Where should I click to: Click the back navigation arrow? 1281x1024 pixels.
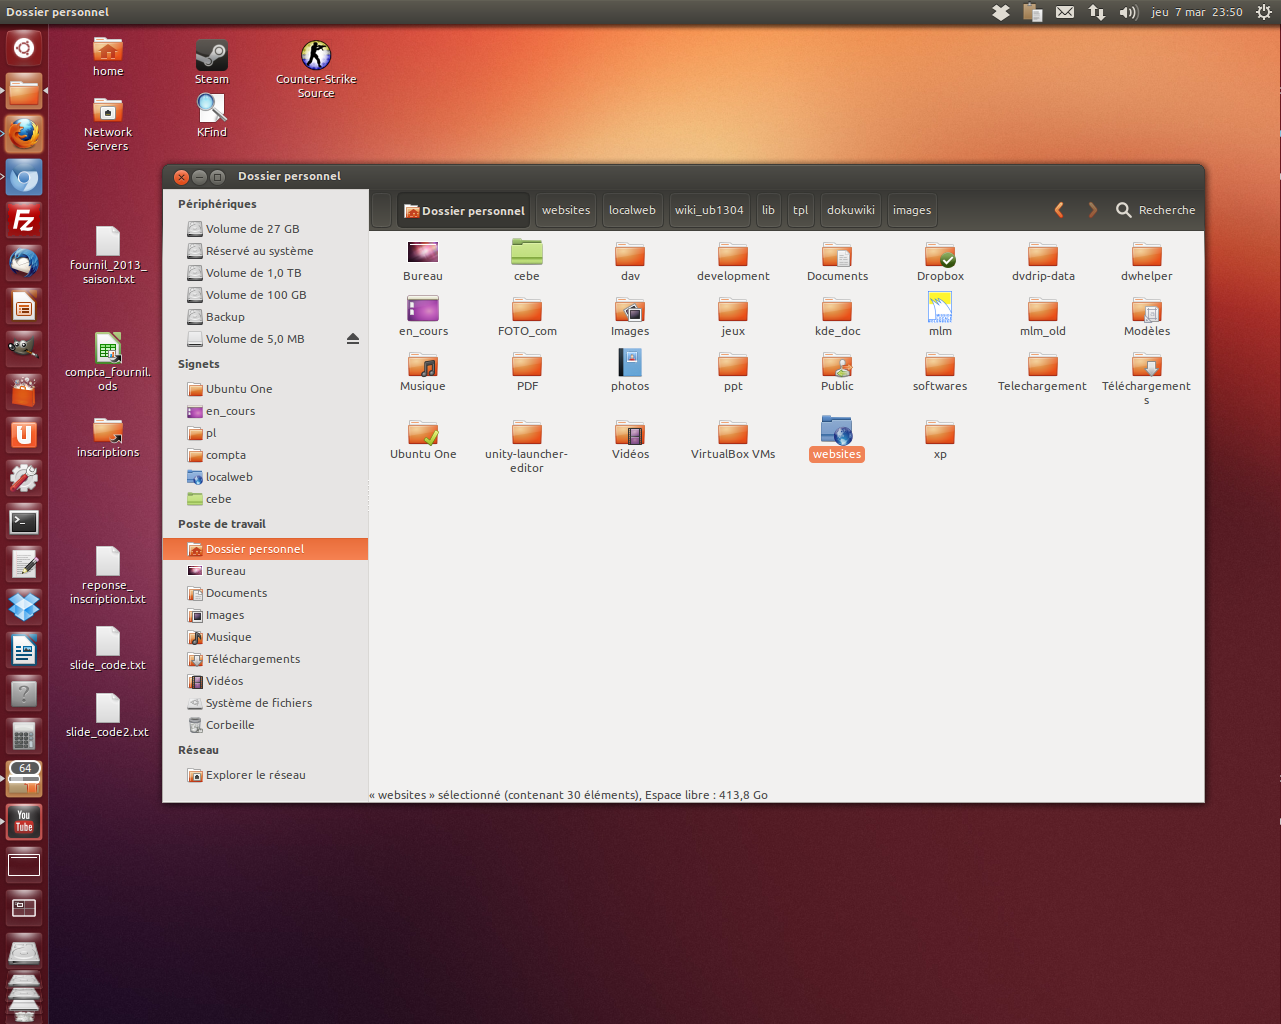coord(1059,210)
